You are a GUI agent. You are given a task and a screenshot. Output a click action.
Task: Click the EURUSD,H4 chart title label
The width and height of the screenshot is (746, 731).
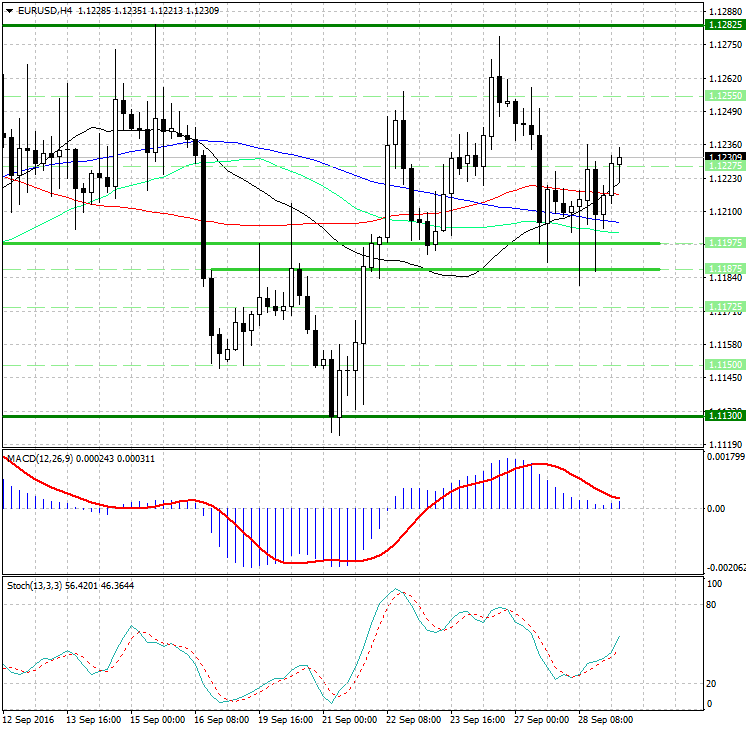coord(41,10)
